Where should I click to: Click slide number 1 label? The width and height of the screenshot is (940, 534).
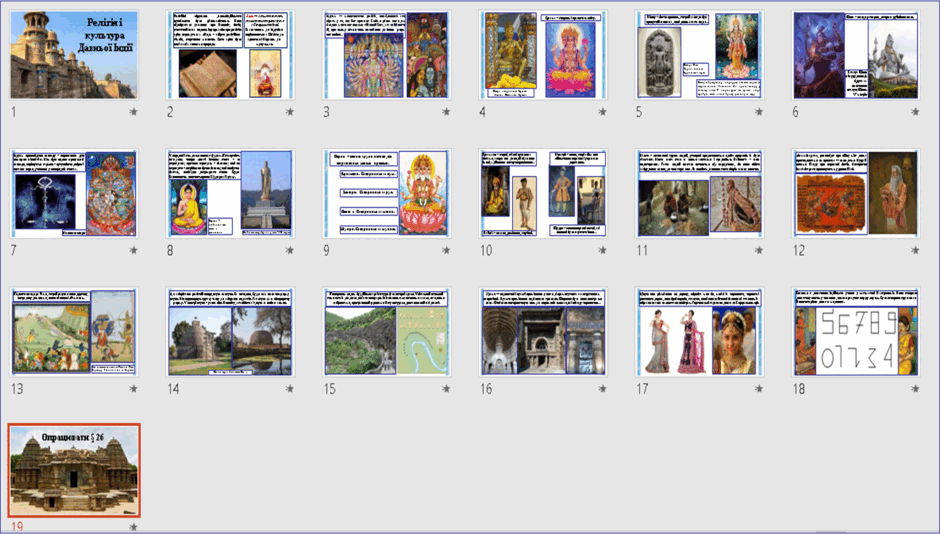[14, 112]
